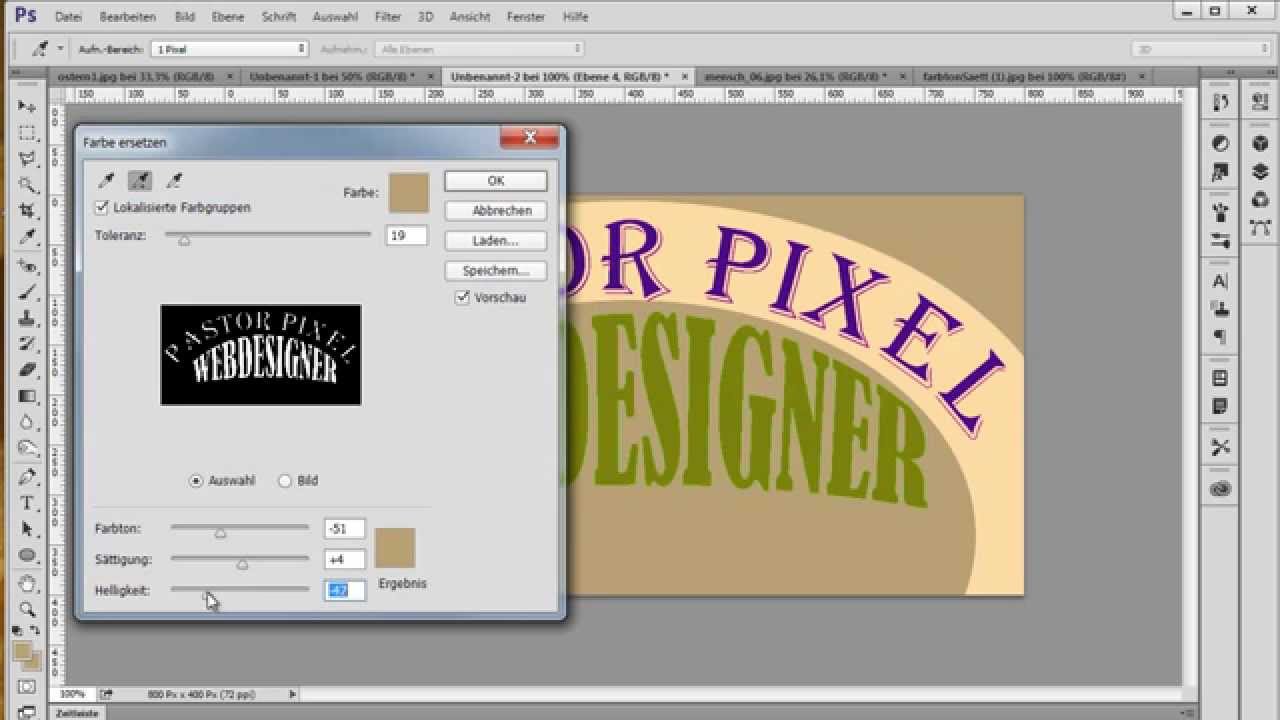Pick the subtract-from-sample eyedropper in dialog

pyautogui.click(x=174, y=180)
